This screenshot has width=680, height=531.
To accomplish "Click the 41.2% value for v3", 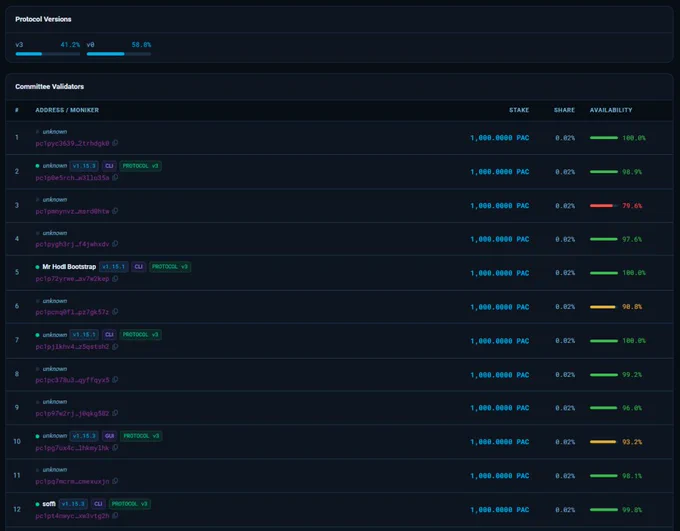I will point(70,45).
